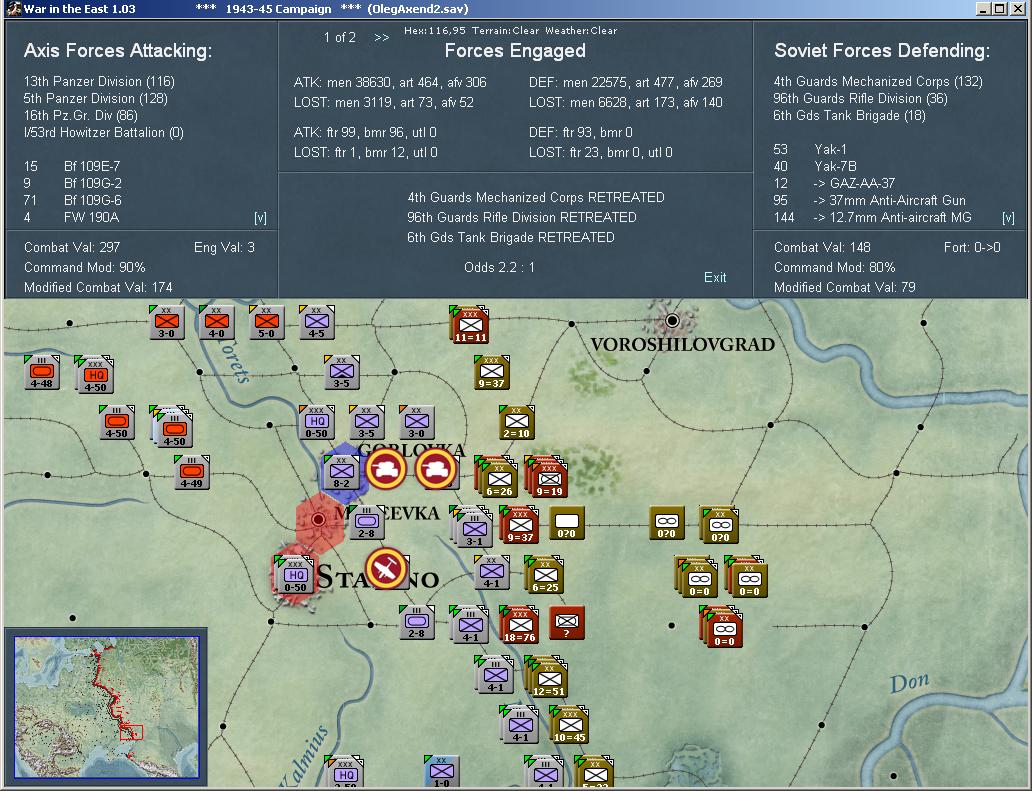Viewport: 1032px width, 791px height.
Task: Click '4th Guards Mechanized Corps (132)' entry
Action: (878, 82)
